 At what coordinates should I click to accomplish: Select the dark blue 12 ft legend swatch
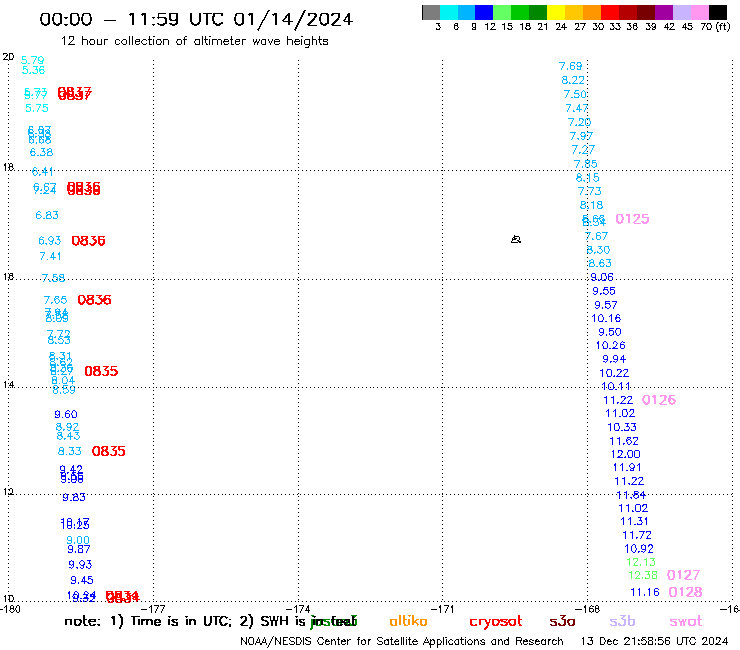(484, 12)
